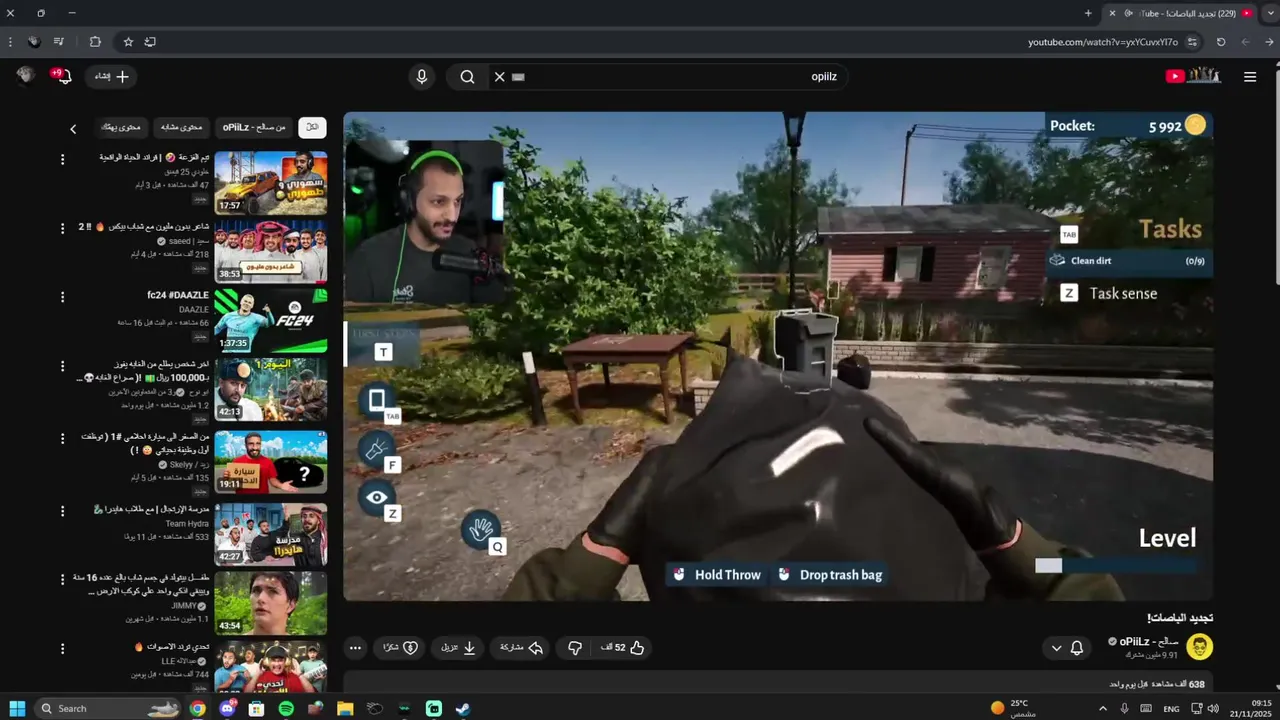Click the install/cast icon beside the star
Viewport: 1280px width, 720px height.
click(150, 42)
